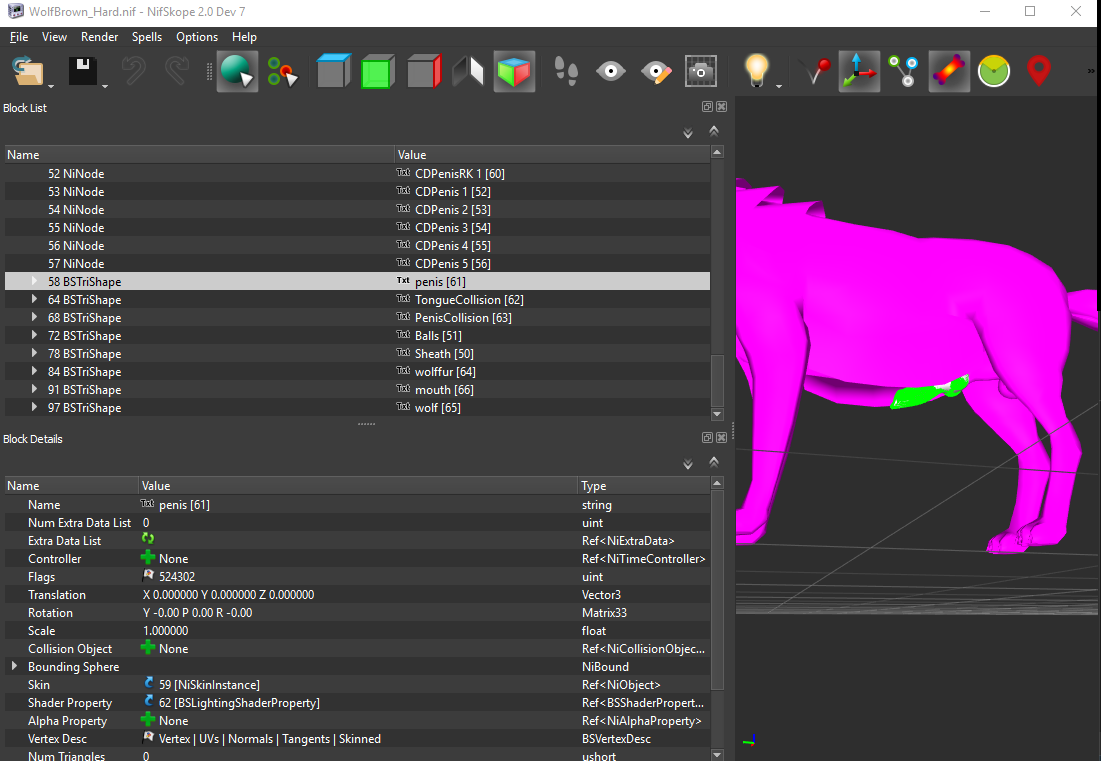Click the walk mode footprints icon

pos(566,72)
